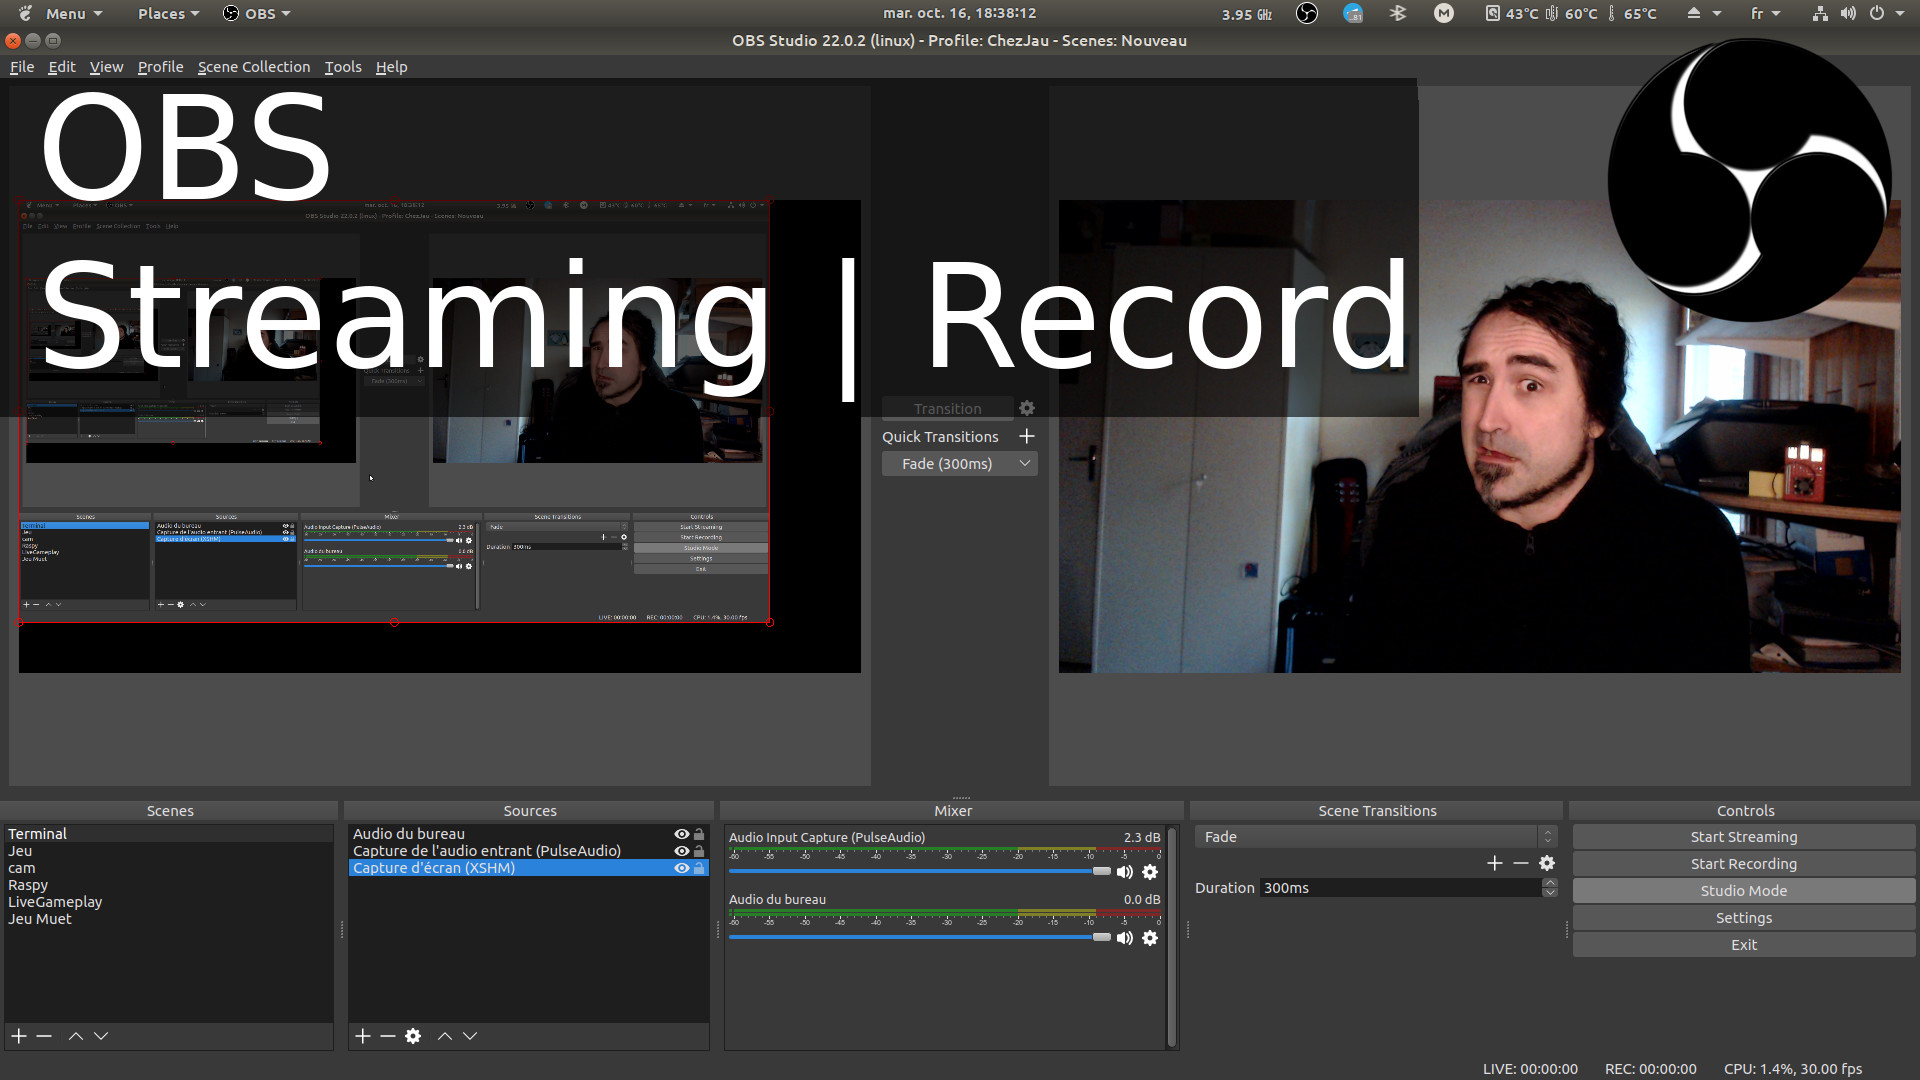
Task: Open OBS Settings button
Action: click(1744, 918)
